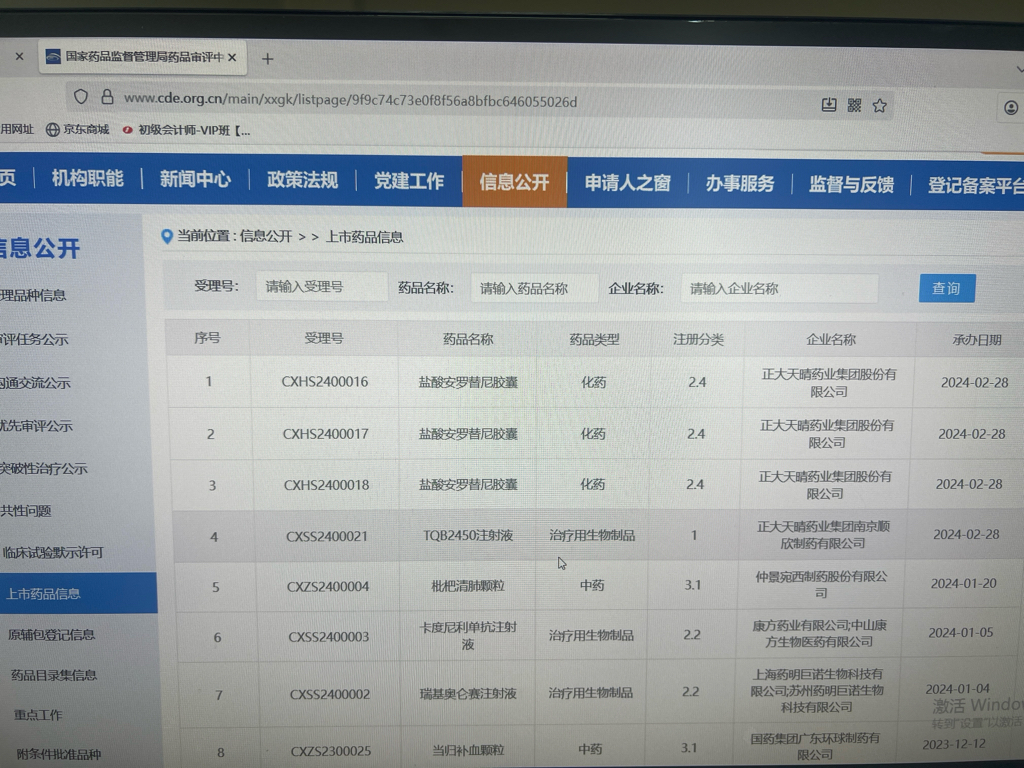Click the download page icon in the address bar
This screenshot has height=768, width=1024.
pos(829,104)
